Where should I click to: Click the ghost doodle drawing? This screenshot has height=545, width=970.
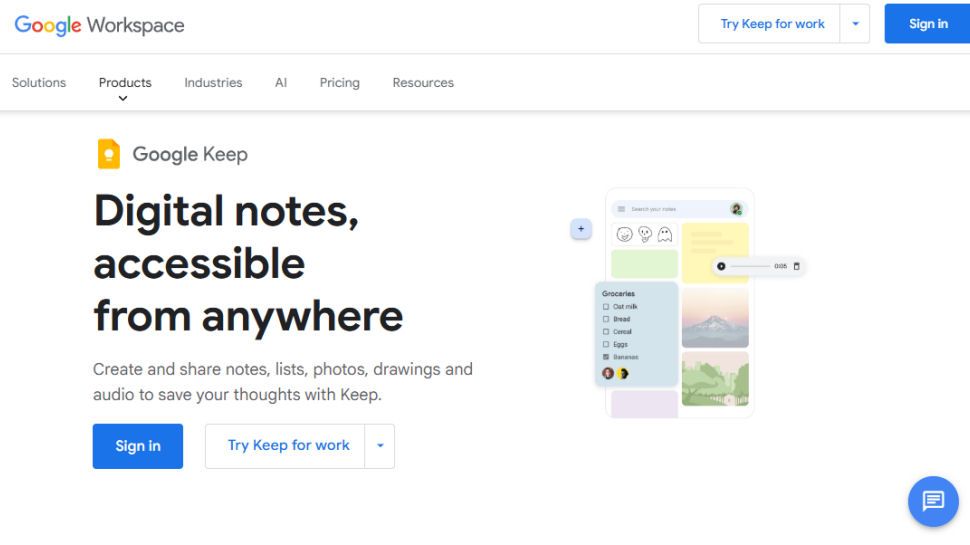664,235
